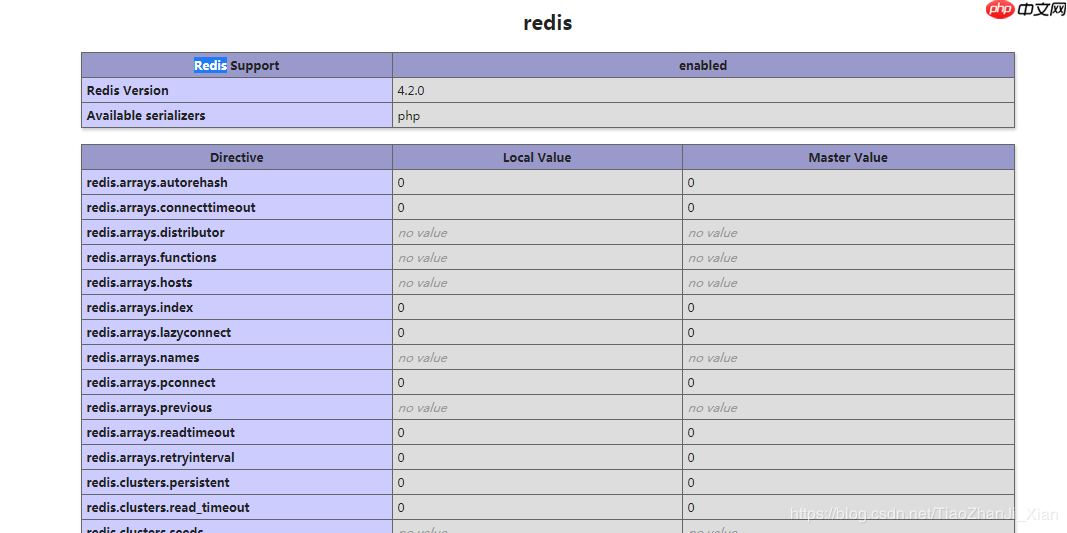Click master 'no value' of redis.arrays.distributor
The height and width of the screenshot is (533, 1067).
712,233
